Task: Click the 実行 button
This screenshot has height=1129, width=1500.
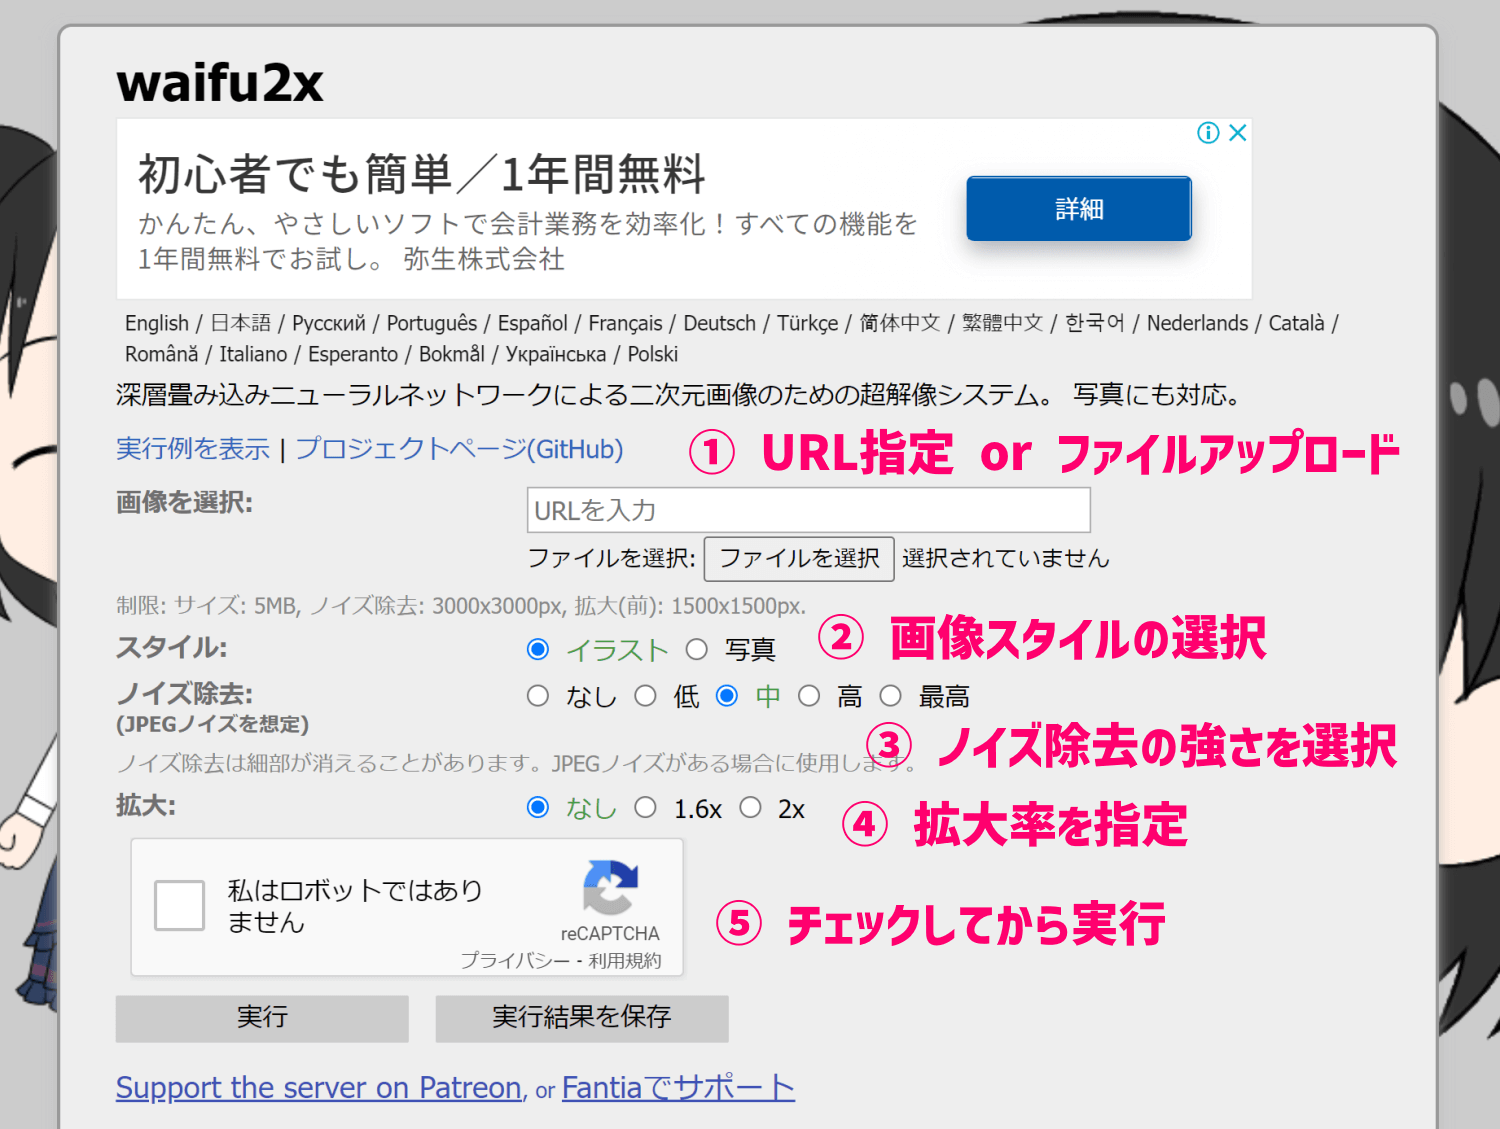Action: tap(262, 1018)
